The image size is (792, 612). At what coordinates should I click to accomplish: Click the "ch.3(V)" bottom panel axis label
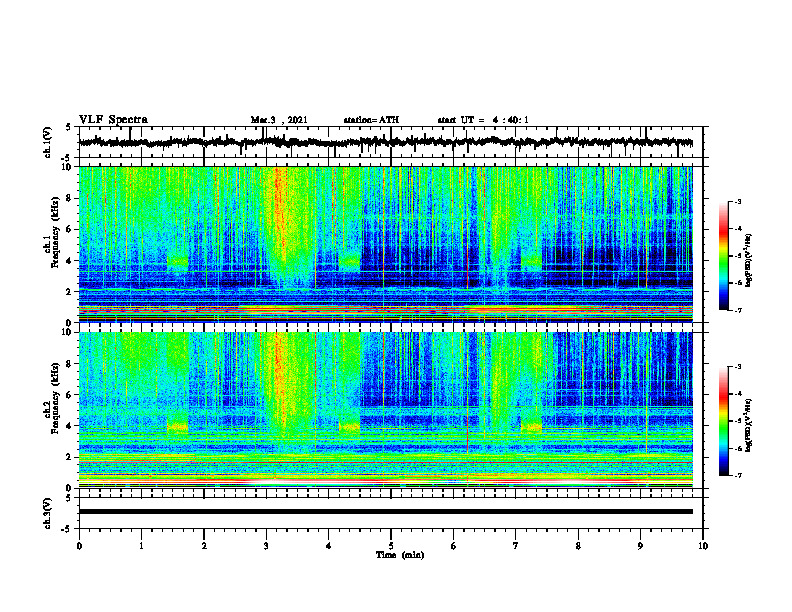point(48,513)
